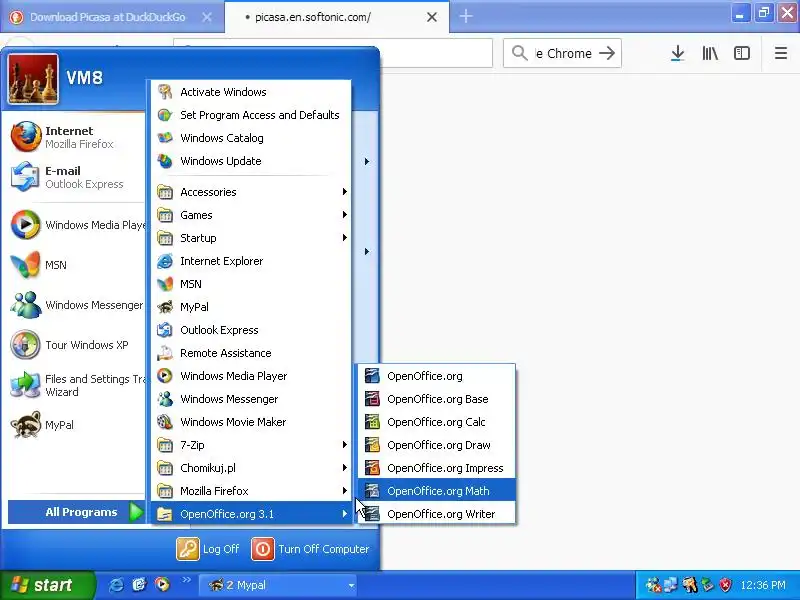Open Outlook Express in the All Programs list
Screen dimensions: 800x600
tap(251, 330)
